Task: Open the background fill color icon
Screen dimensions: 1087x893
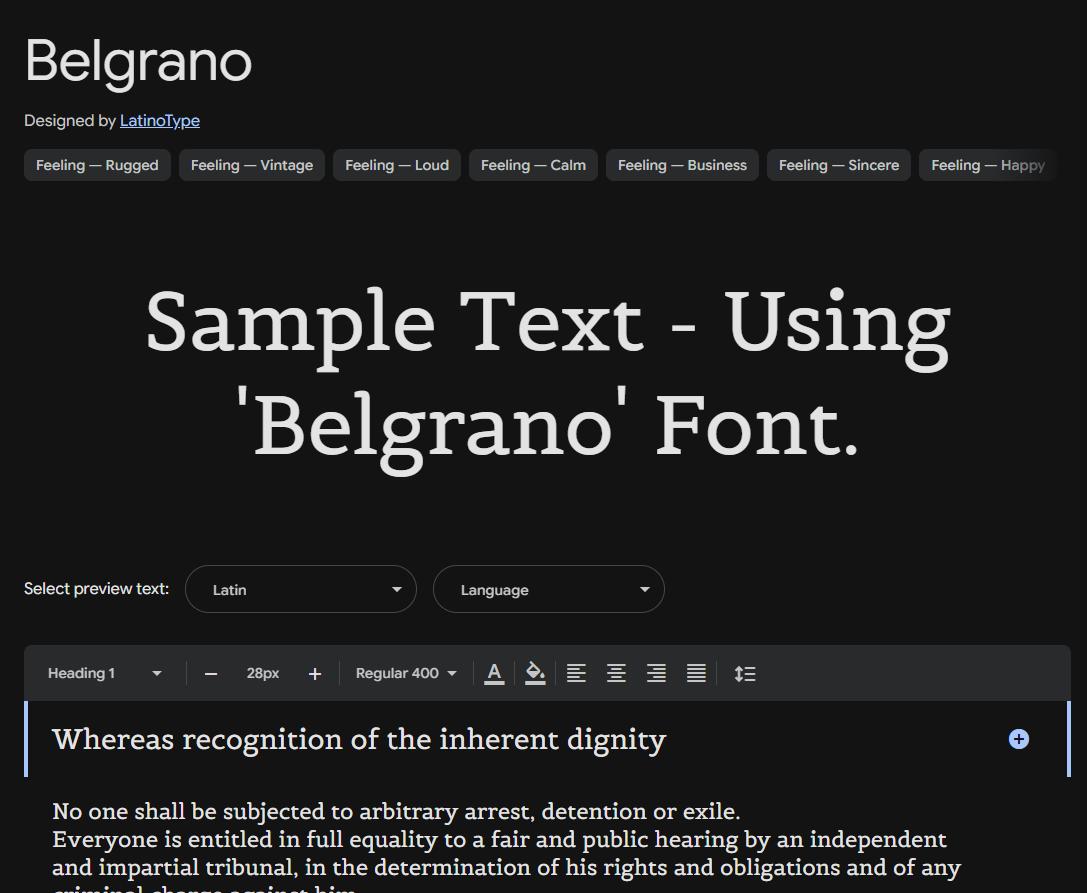Action: [535, 673]
